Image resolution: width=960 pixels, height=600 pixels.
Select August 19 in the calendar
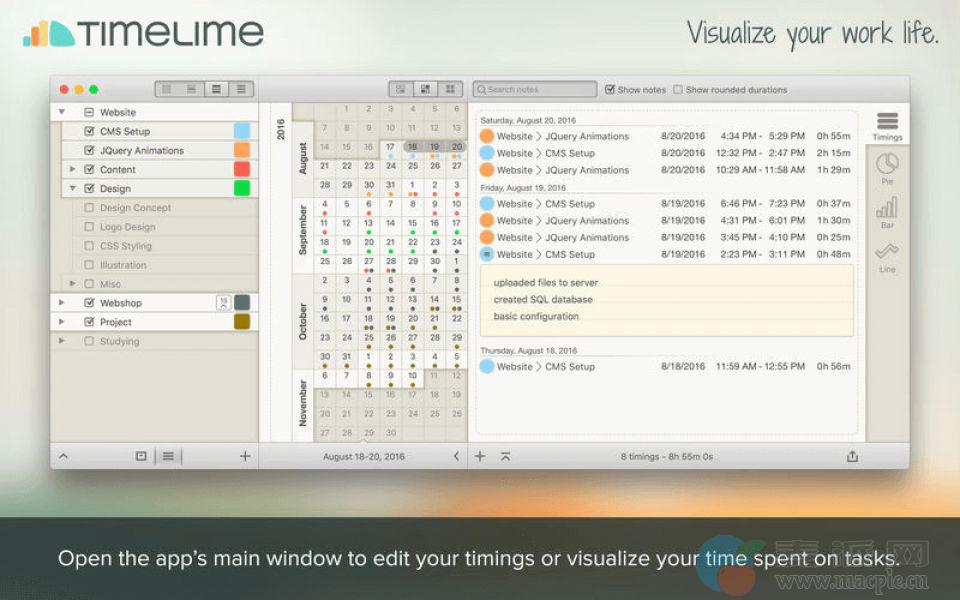click(x=434, y=147)
